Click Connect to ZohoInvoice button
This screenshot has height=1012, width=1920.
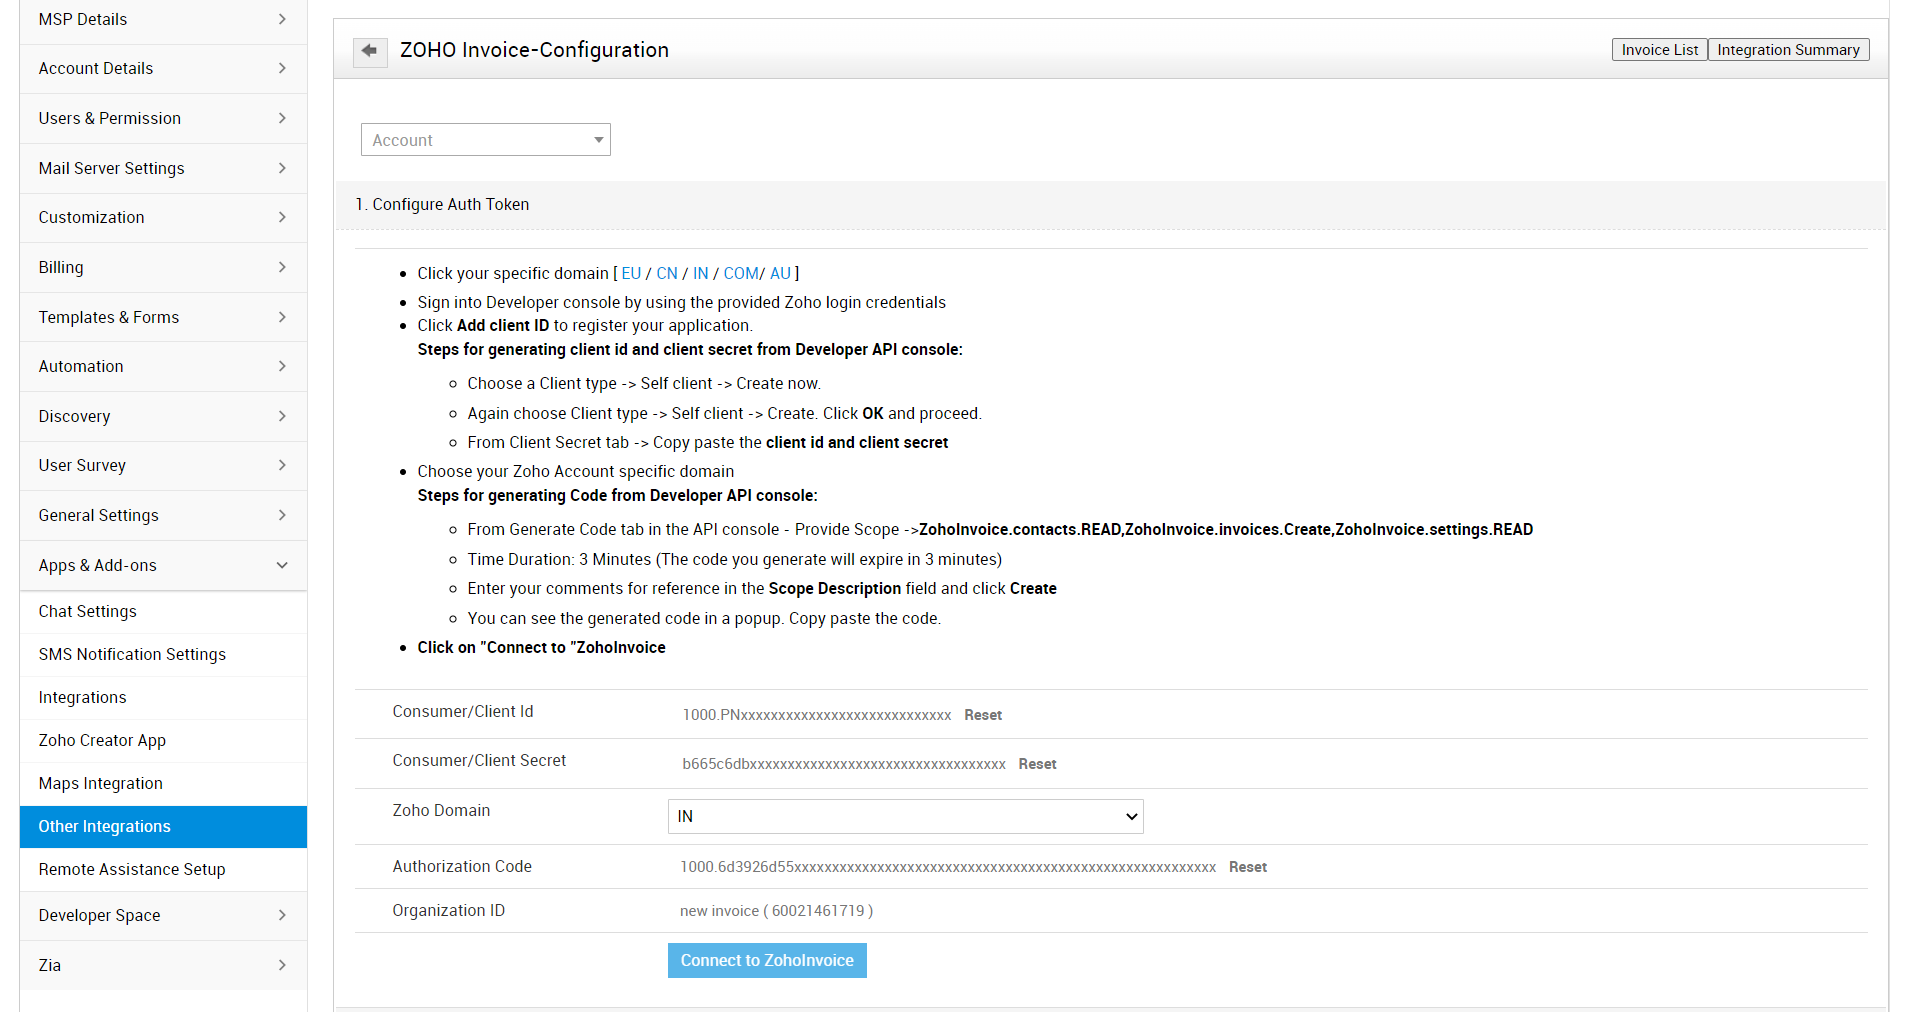[767, 960]
